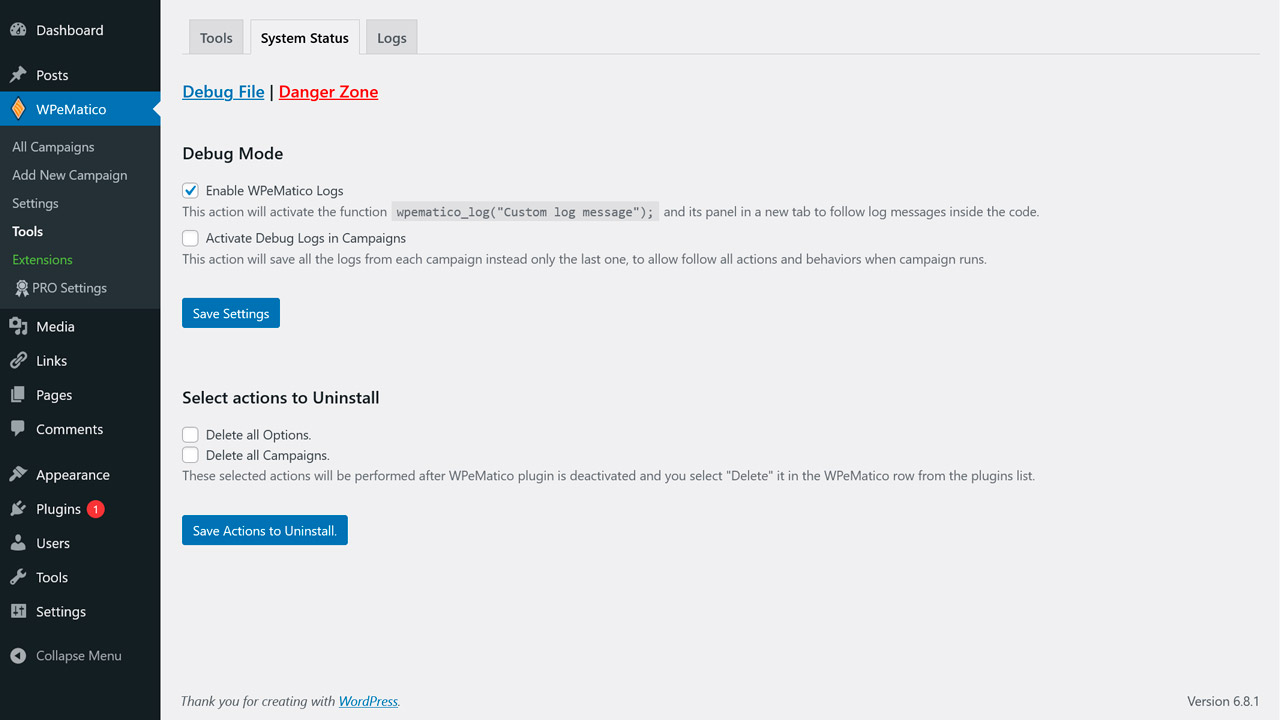The image size is (1280, 720).
Task: Open the WPeMatico menu item
Action: pyautogui.click(x=80, y=109)
